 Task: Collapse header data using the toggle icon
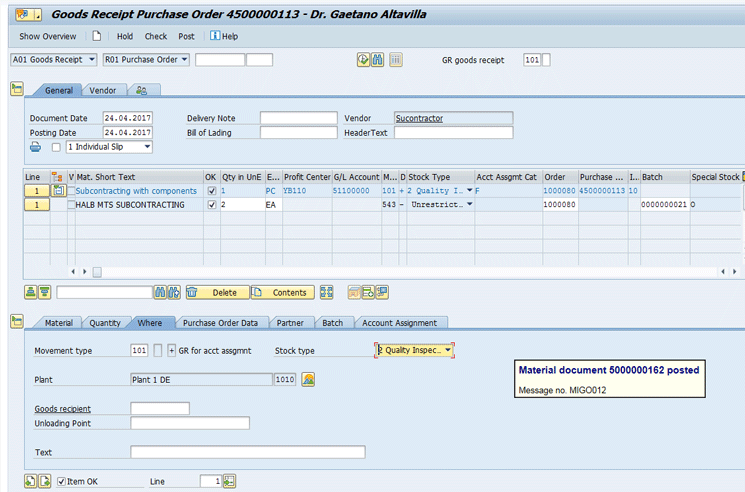[17, 90]
